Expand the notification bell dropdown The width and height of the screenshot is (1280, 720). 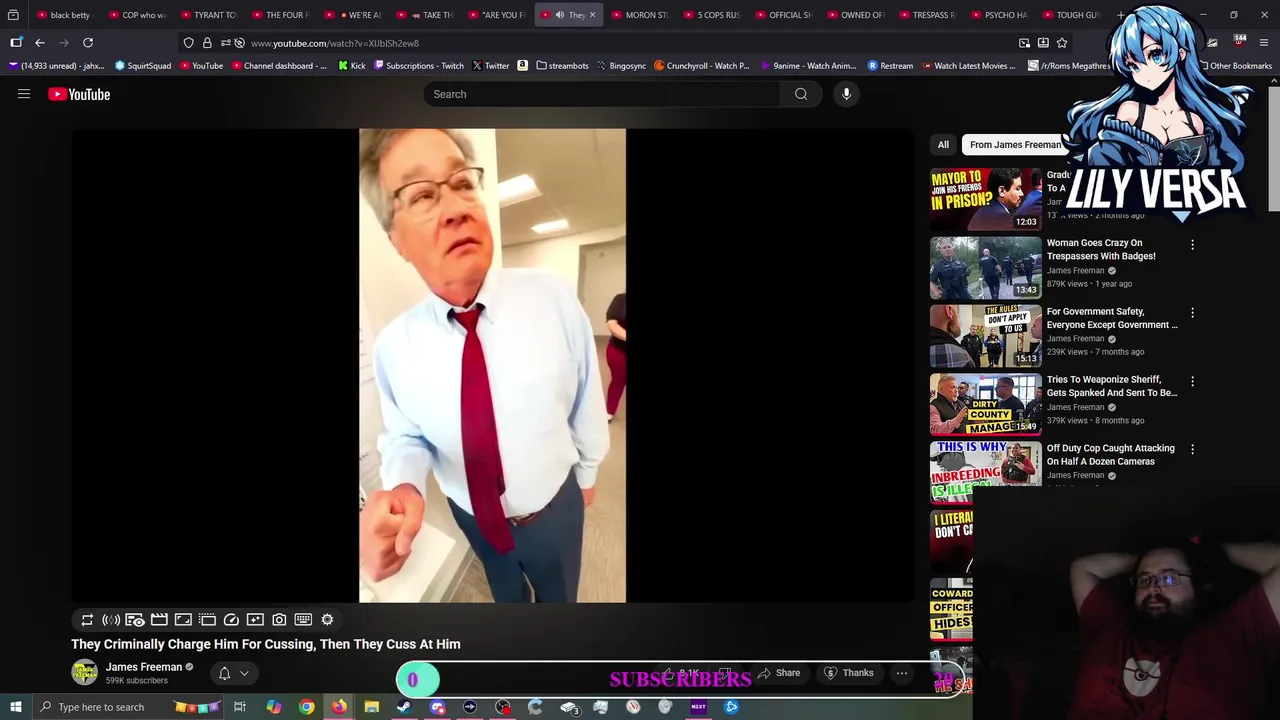[x=233, y=674]
